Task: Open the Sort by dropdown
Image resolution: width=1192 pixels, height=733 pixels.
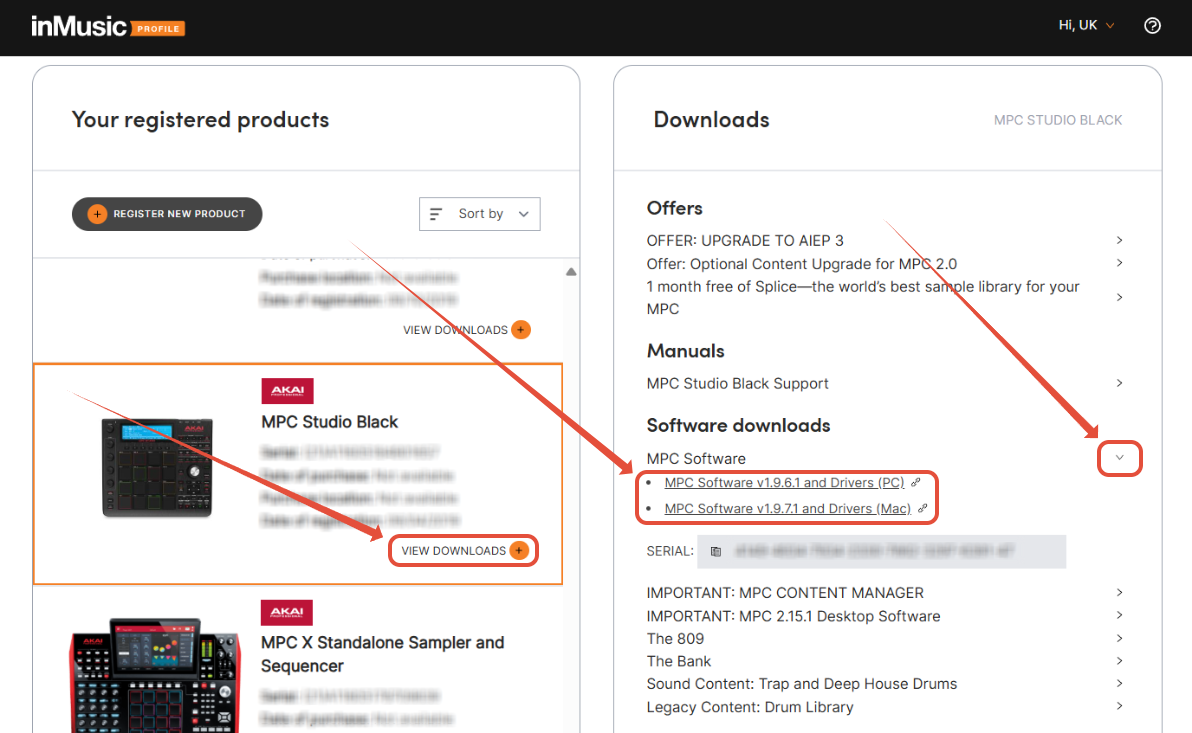Action: click(480, 214)
